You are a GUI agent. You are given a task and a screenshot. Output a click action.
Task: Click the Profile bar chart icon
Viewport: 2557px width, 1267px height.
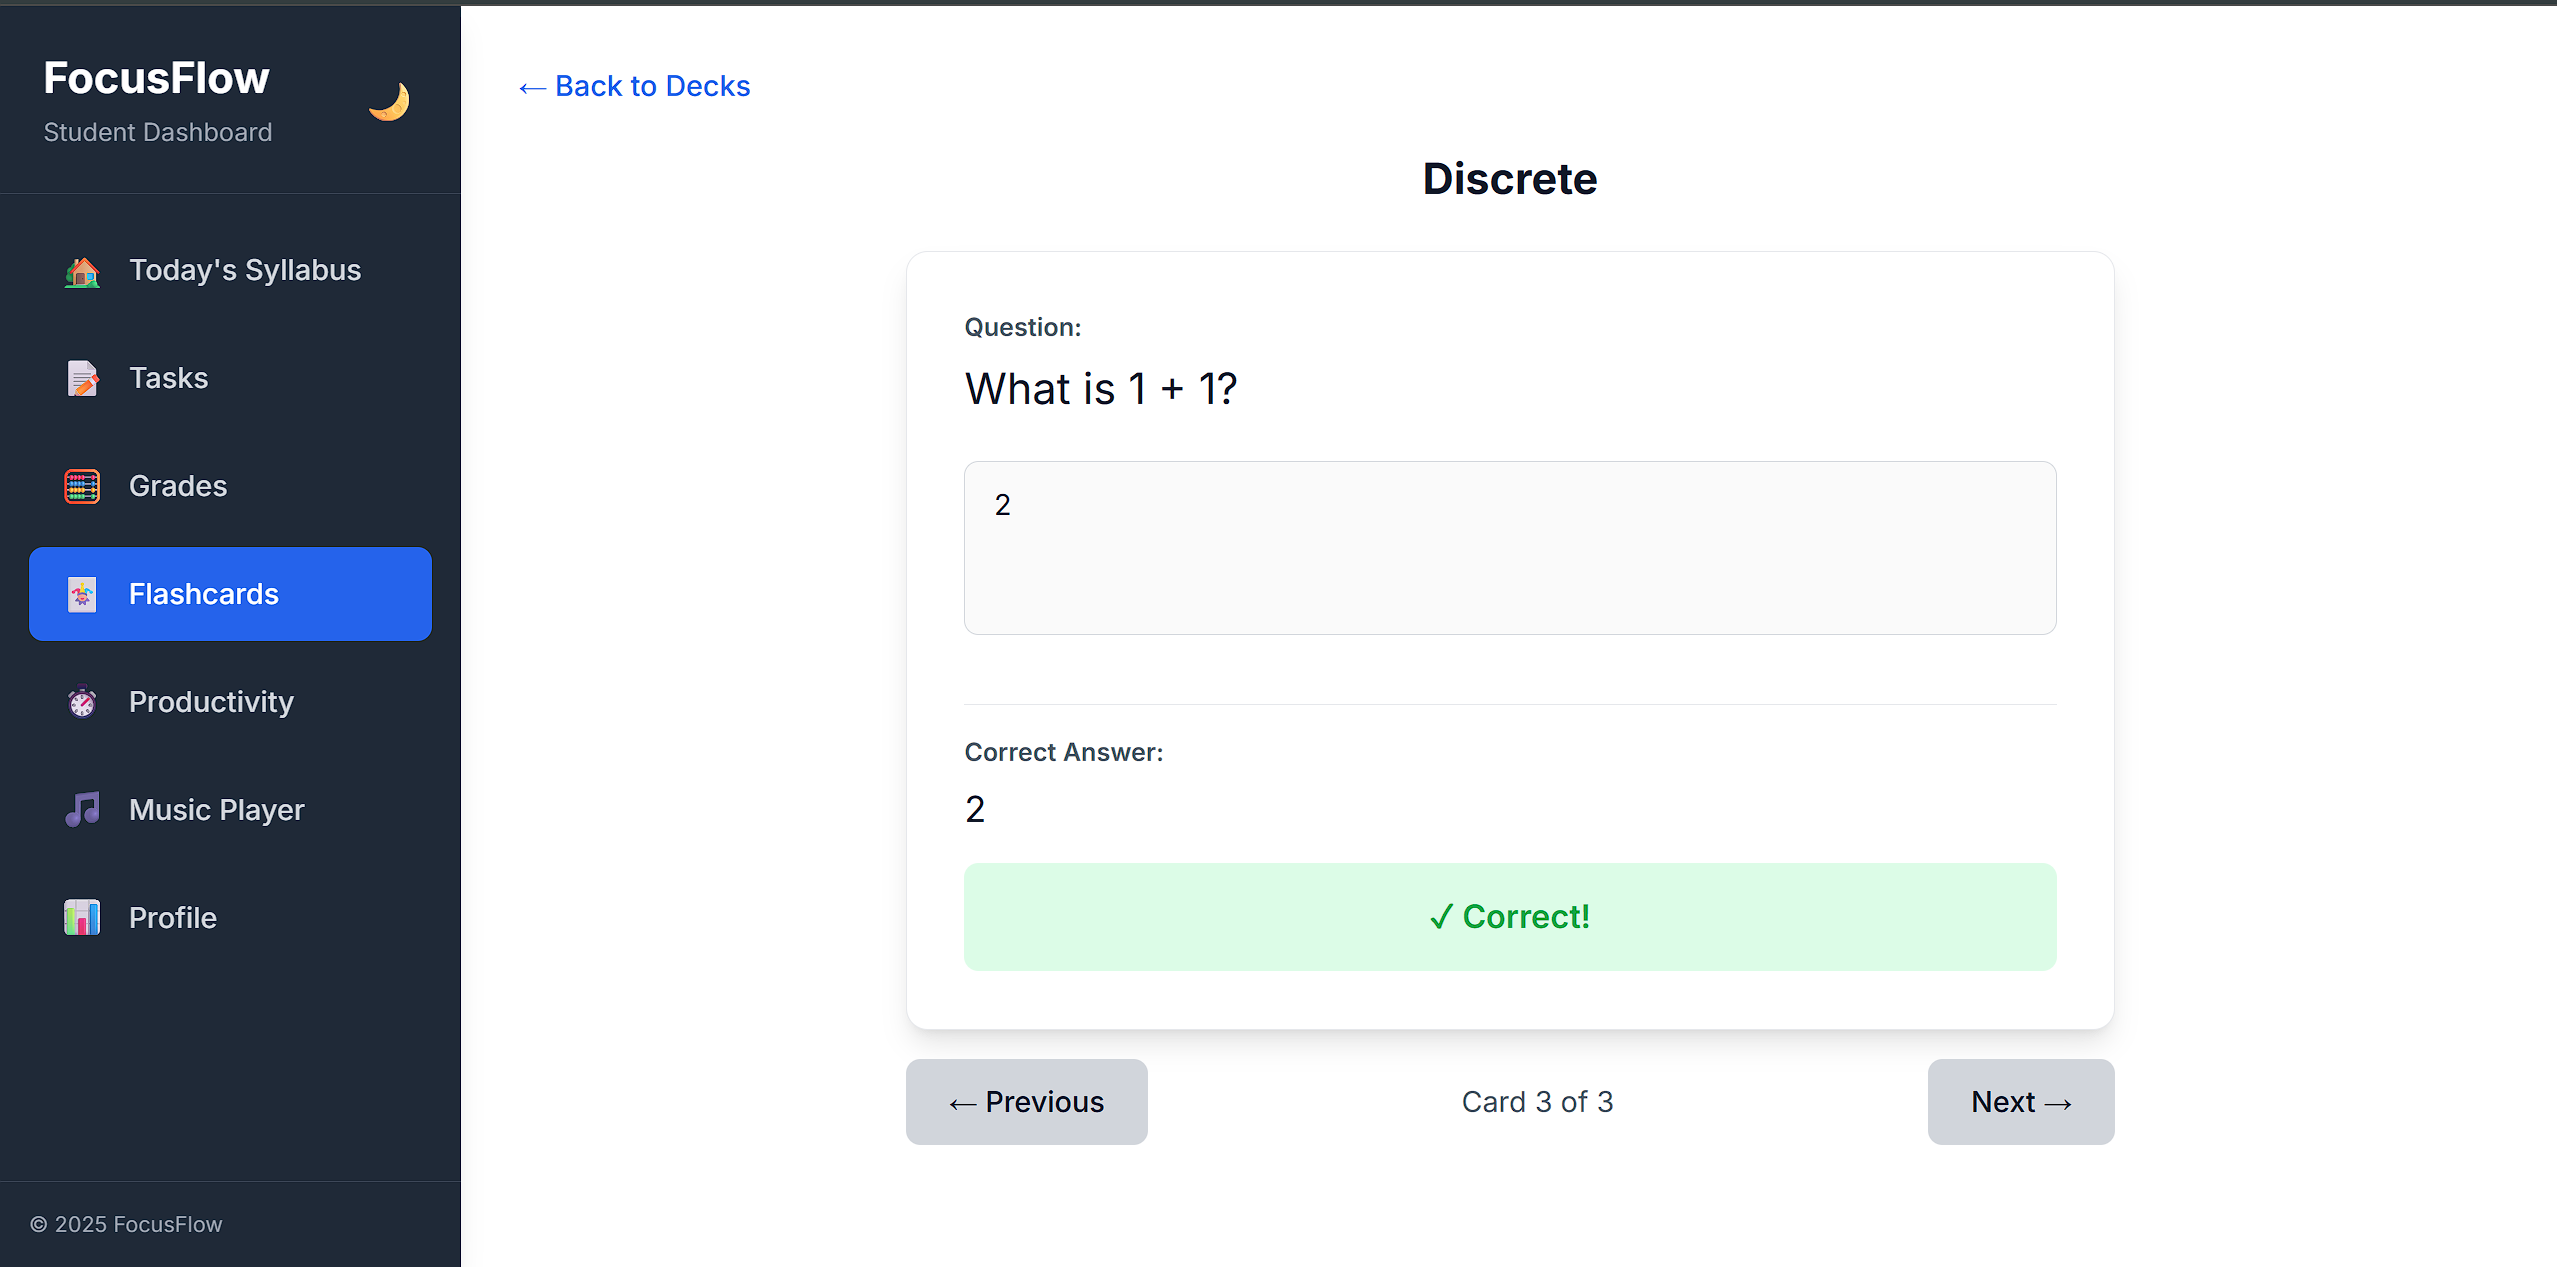[x=82, y=918]
